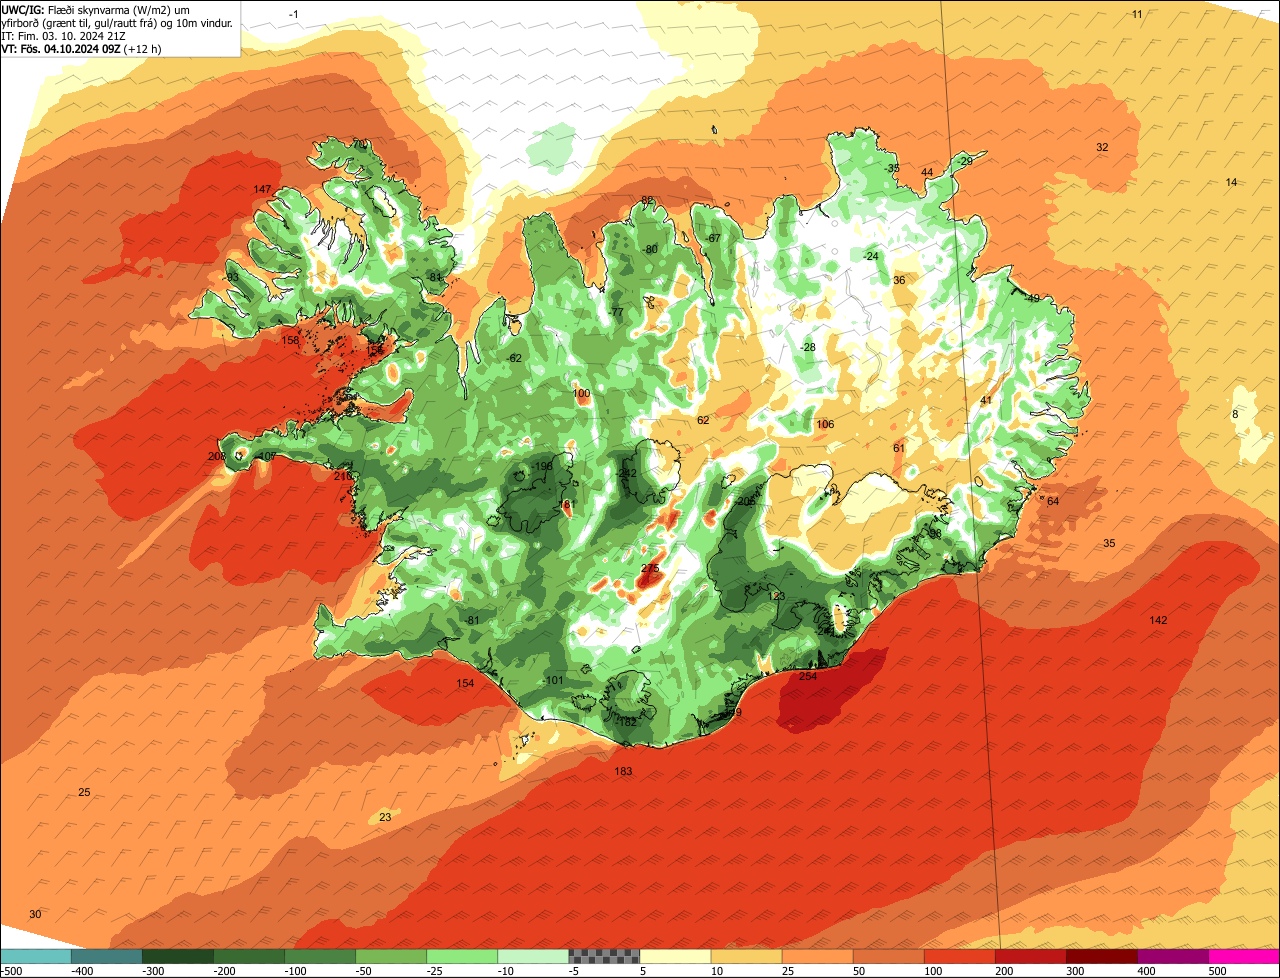Click the value 183 on the map
Viewport: 1280px width, 978px height.
tap(623, 771)
